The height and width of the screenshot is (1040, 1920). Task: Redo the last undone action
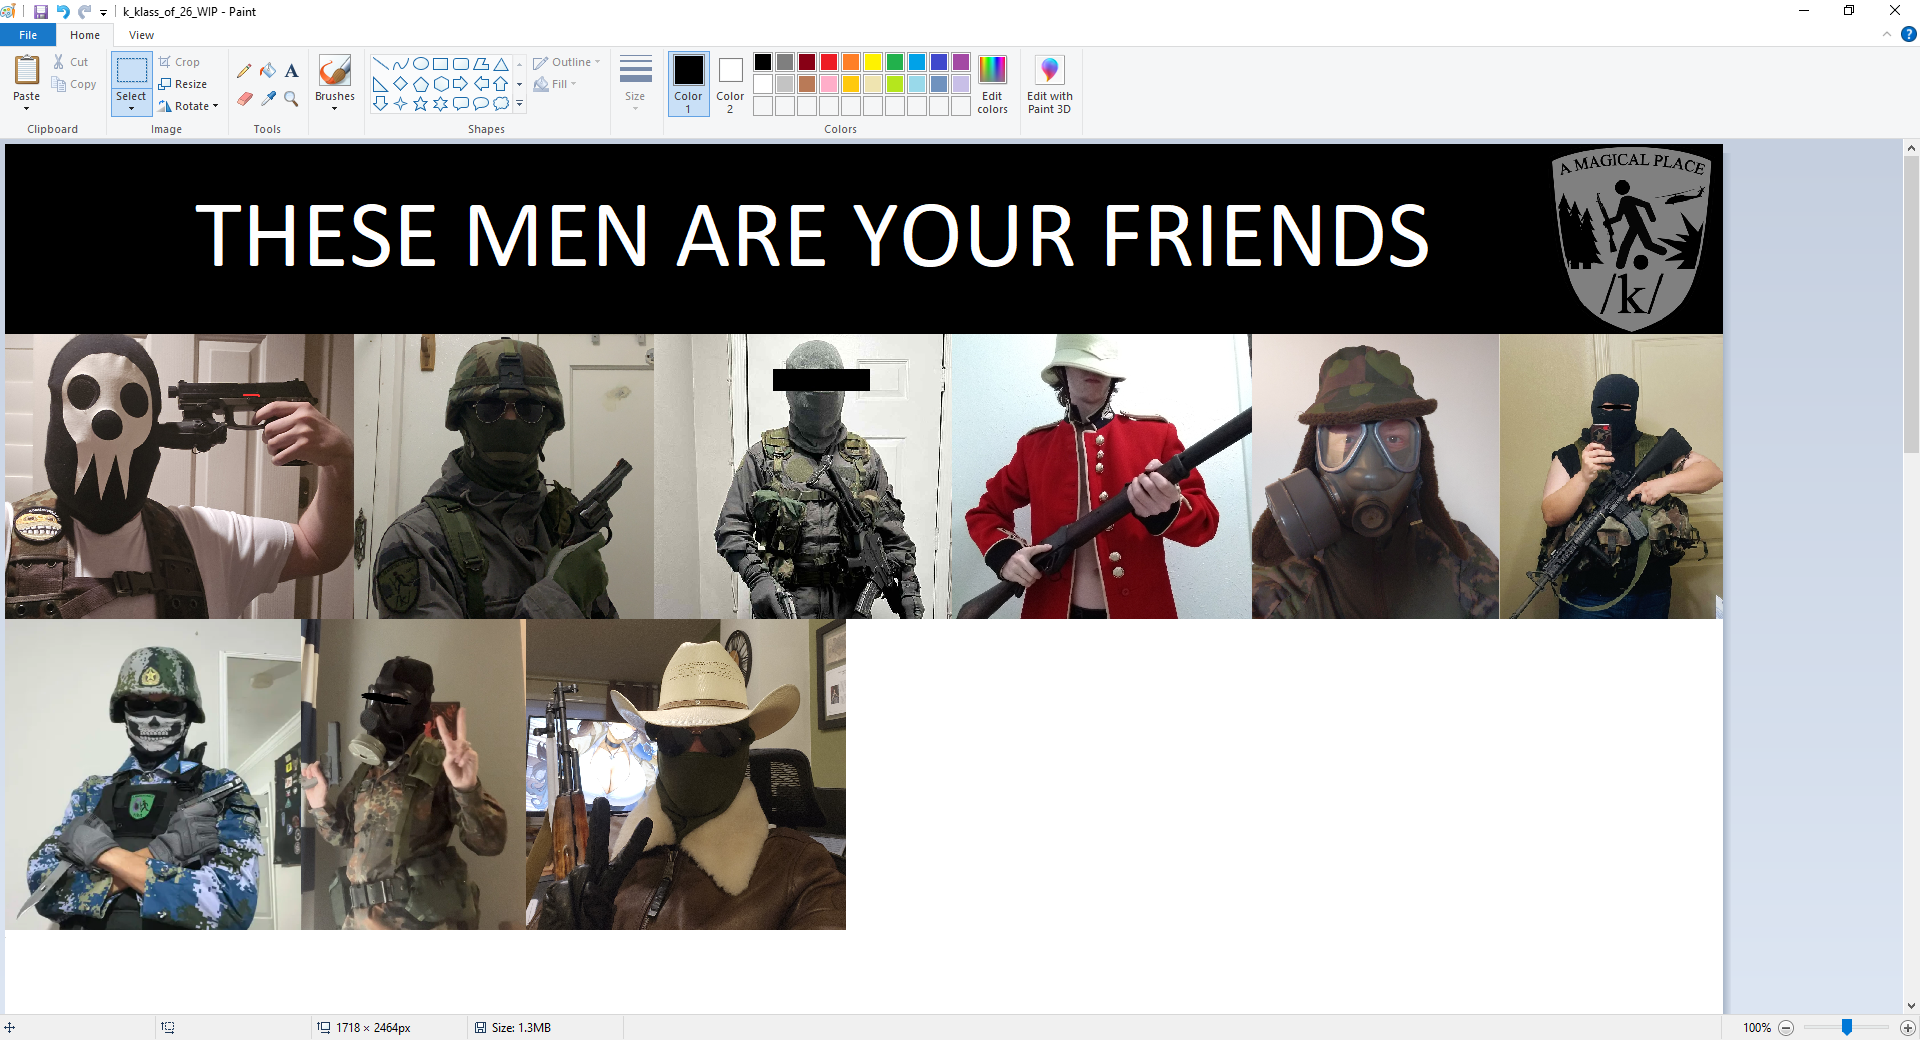click(x=85, y=12)
